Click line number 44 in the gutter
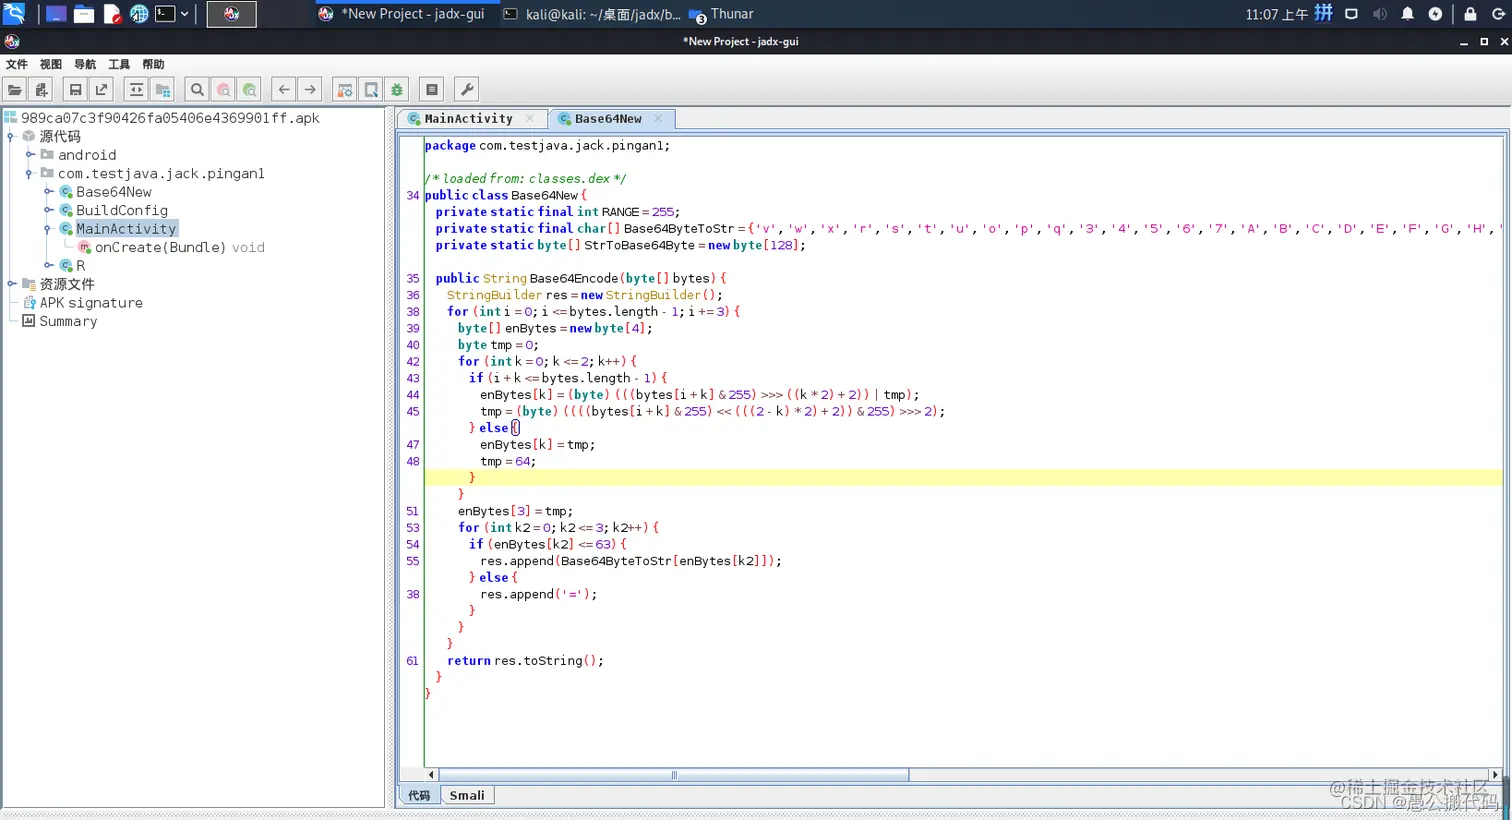Screen dimensions: 1512x820 413,395
